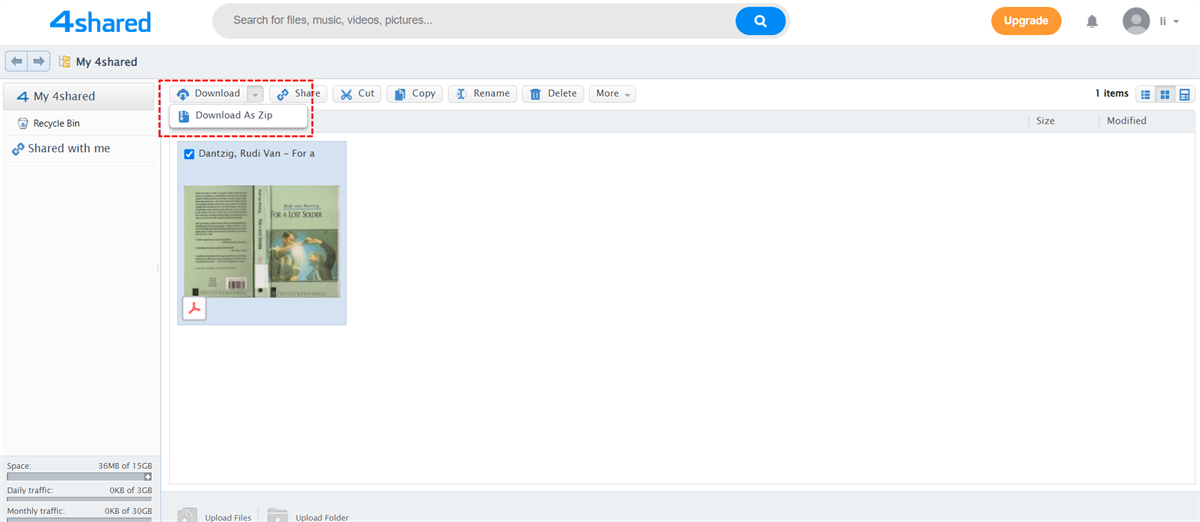This screenshot has height=522, width=1200.
Task: Click the 36MB of 15GB text
Action: (x=125, y=466)
